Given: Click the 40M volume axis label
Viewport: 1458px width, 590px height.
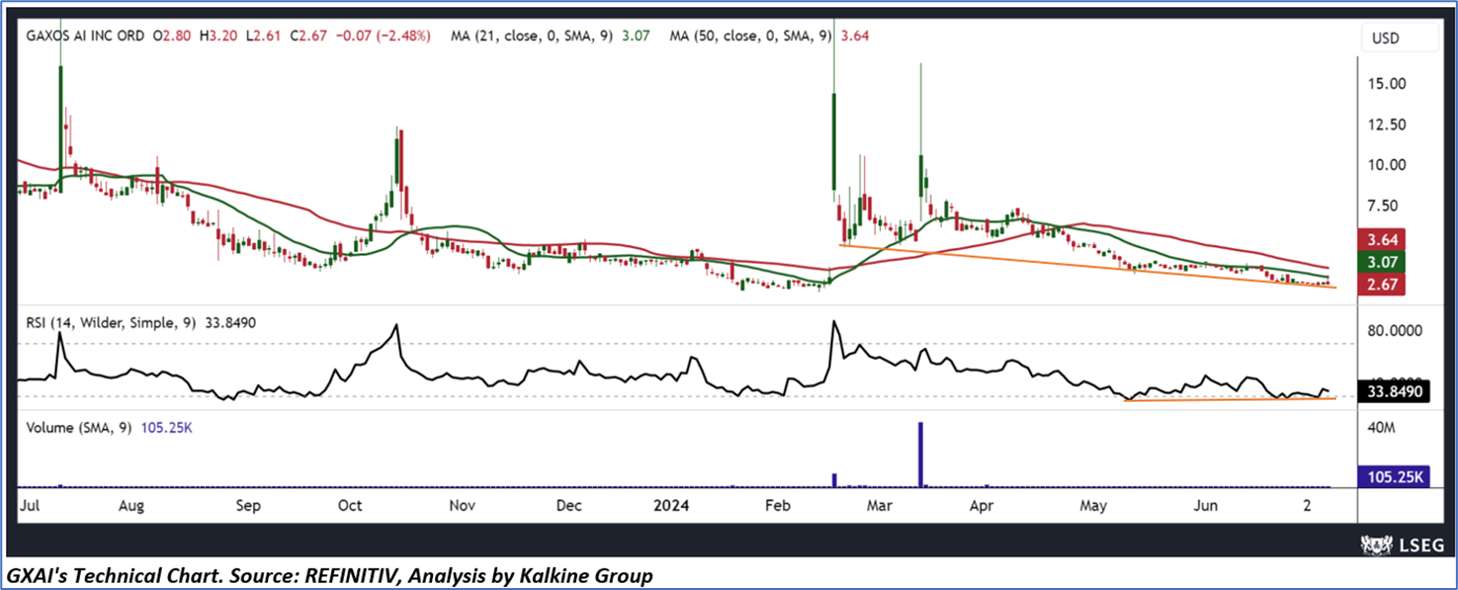Looking at the screenshot, I should pyautogui.click(x=1382, y=428).
